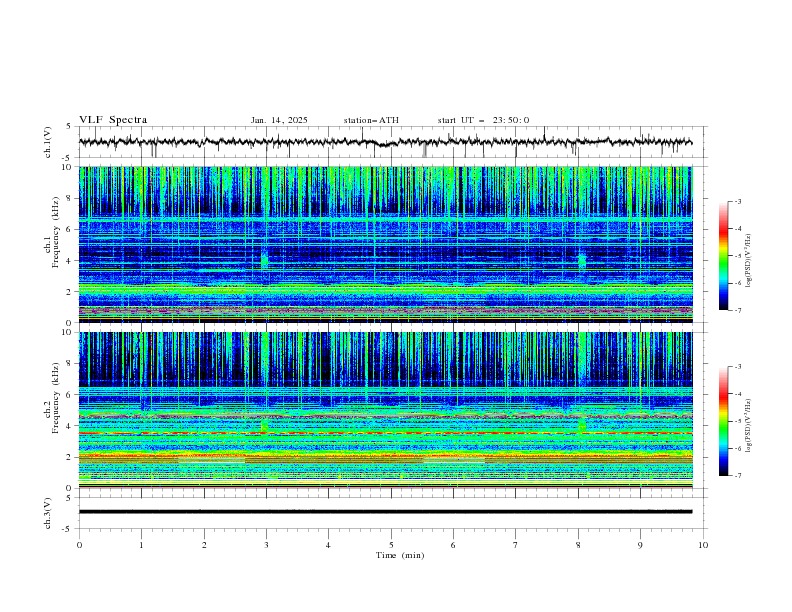Click time axis tick label '10'

click(703, 545)
